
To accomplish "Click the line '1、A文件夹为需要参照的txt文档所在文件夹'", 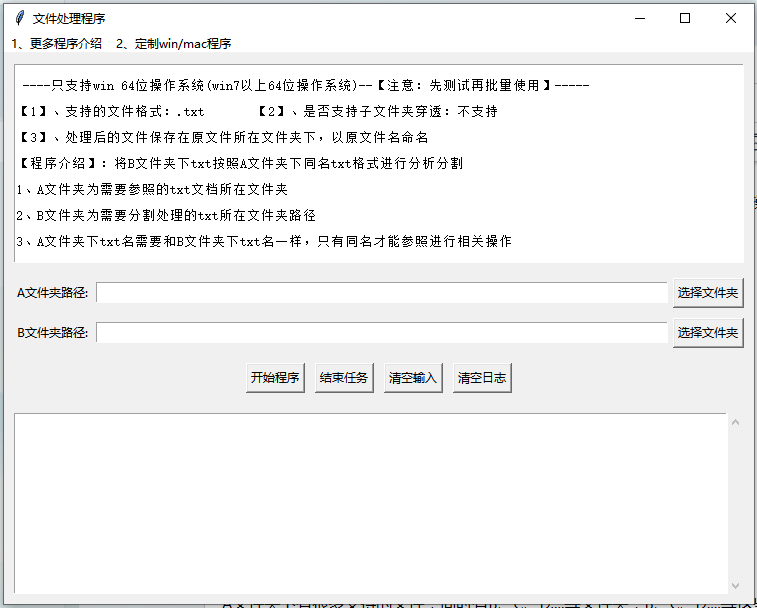I will coord(152,189).
